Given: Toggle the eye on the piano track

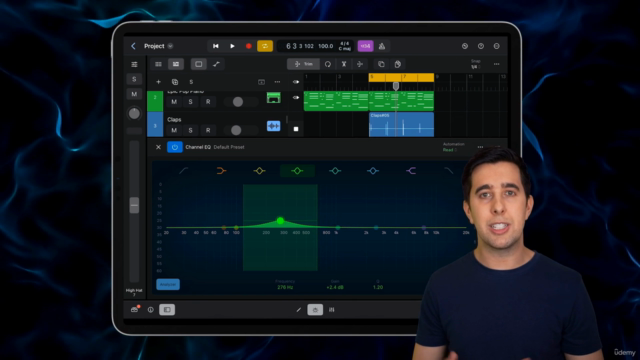Looking at the screenshot, I should click(296, 98).
